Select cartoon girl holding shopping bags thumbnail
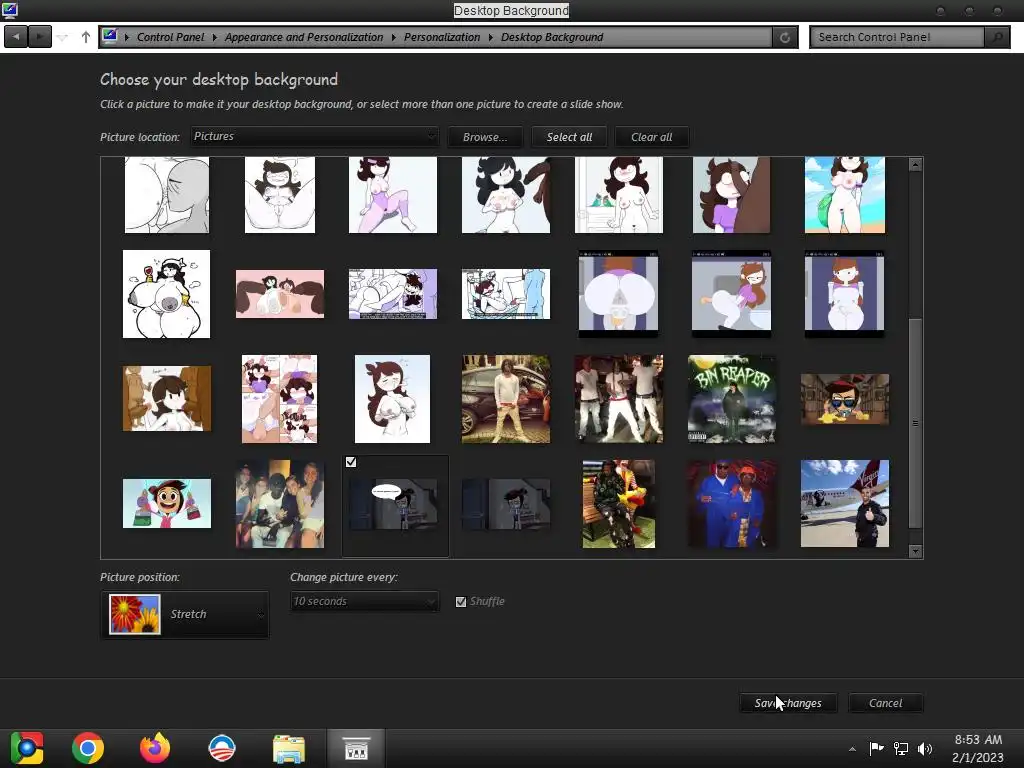This screenshot has width=1024, height=768. 167,504
